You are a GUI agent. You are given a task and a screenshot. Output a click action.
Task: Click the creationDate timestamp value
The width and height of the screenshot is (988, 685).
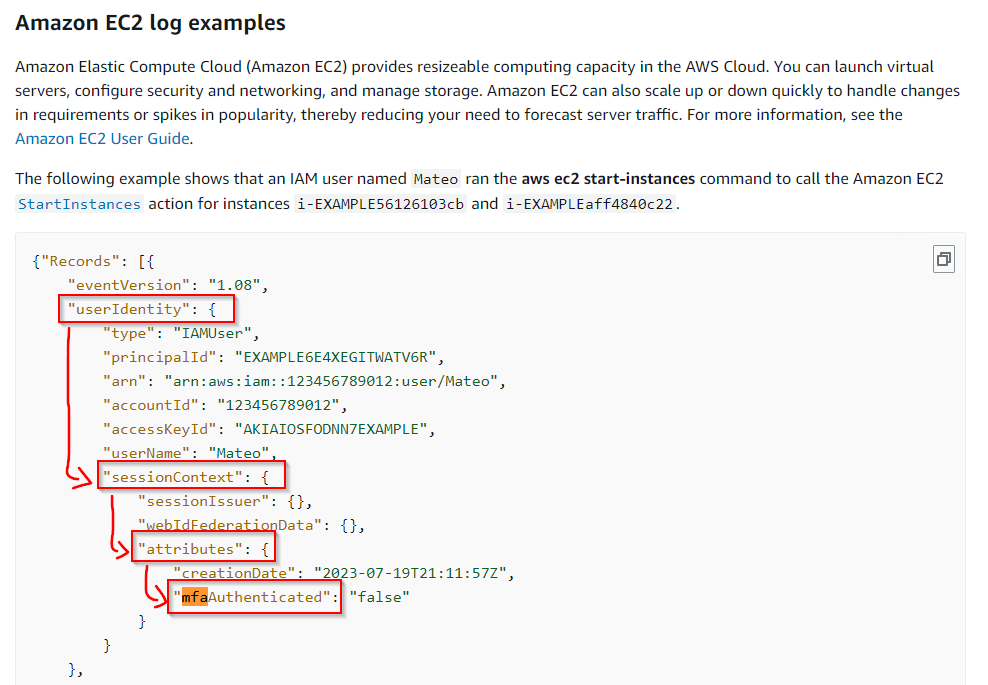click(413, 573)
